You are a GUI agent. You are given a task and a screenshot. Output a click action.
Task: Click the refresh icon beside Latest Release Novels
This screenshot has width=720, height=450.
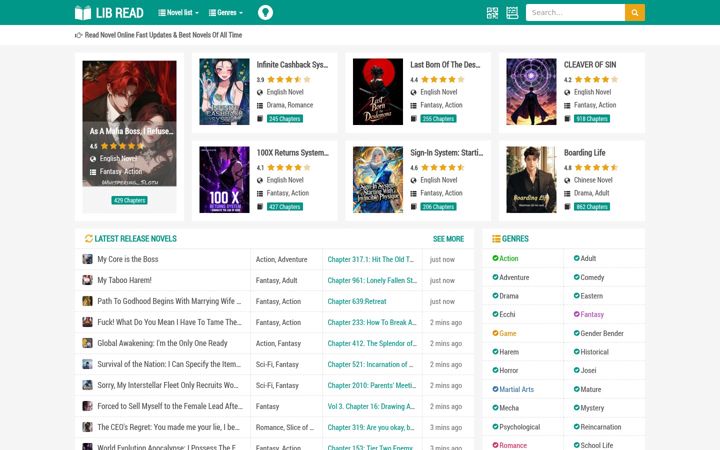coord(89,238)
